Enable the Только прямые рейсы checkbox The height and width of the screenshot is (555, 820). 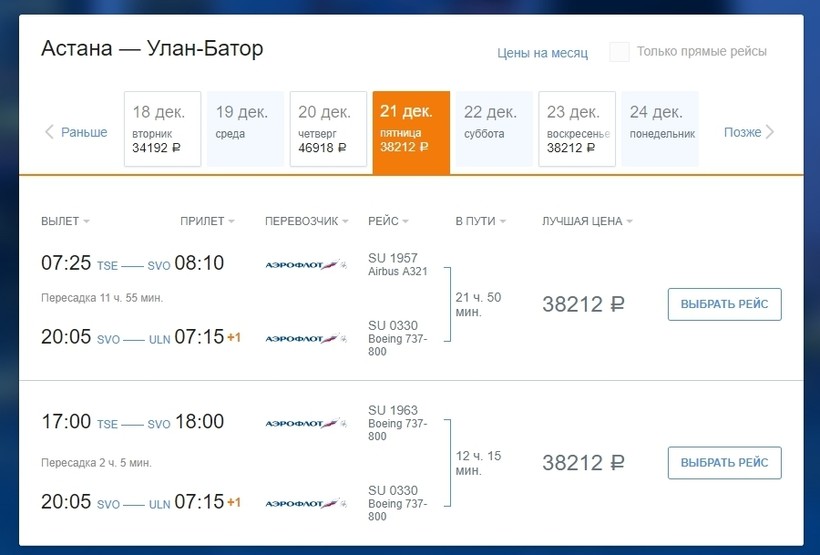tap(620, 52)
